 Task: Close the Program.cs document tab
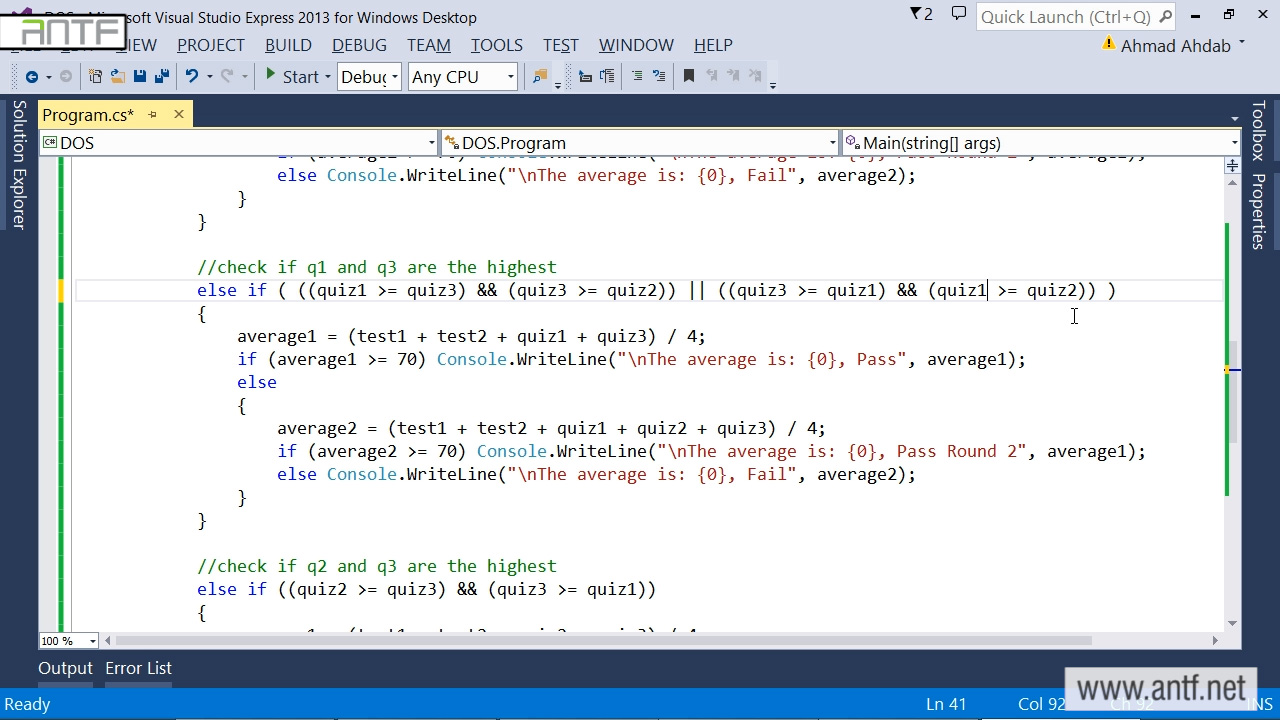pyautogui.click(x=179, y=115)
